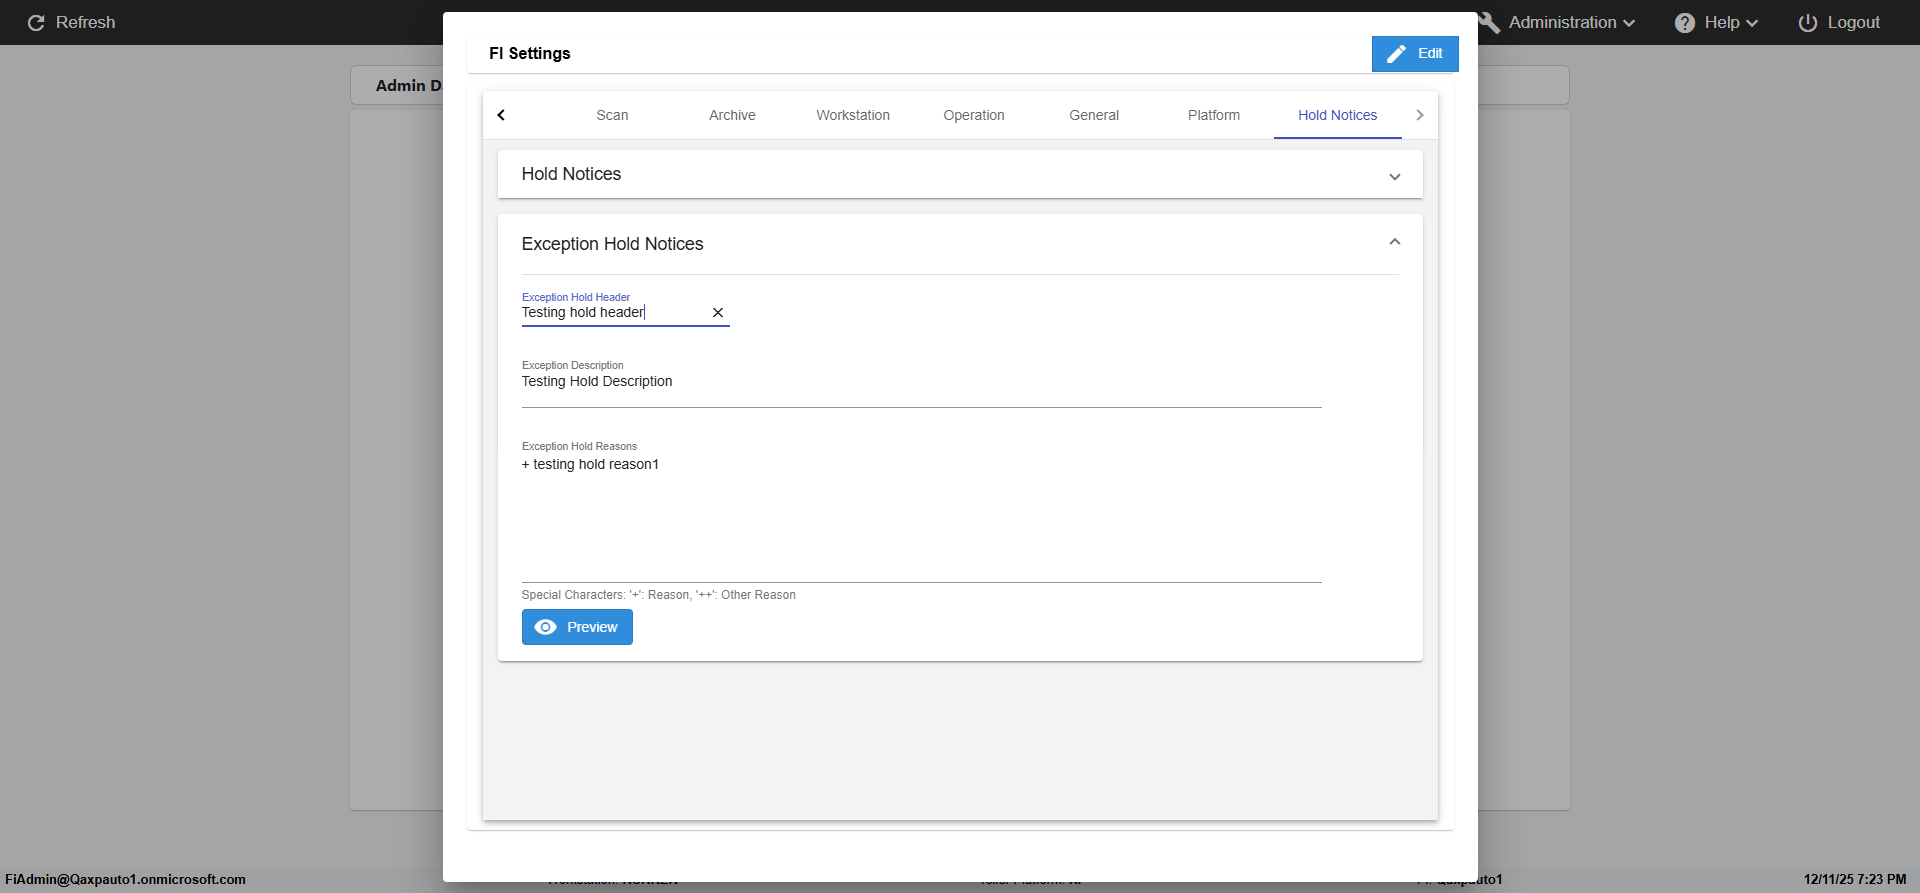Expand the Hold Notices section
Viewport: 1920px width, 893px height.
point(1394,176)
